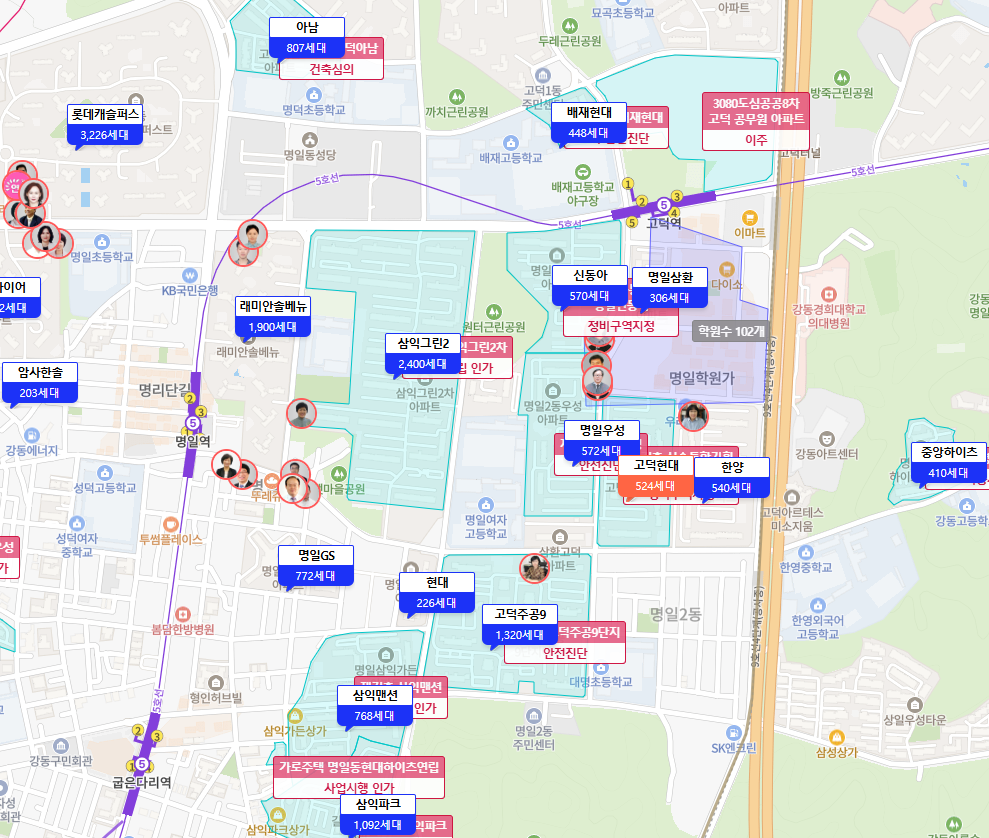Open the 롯데캐슬퍼스 3,226세대 marker

106,125
